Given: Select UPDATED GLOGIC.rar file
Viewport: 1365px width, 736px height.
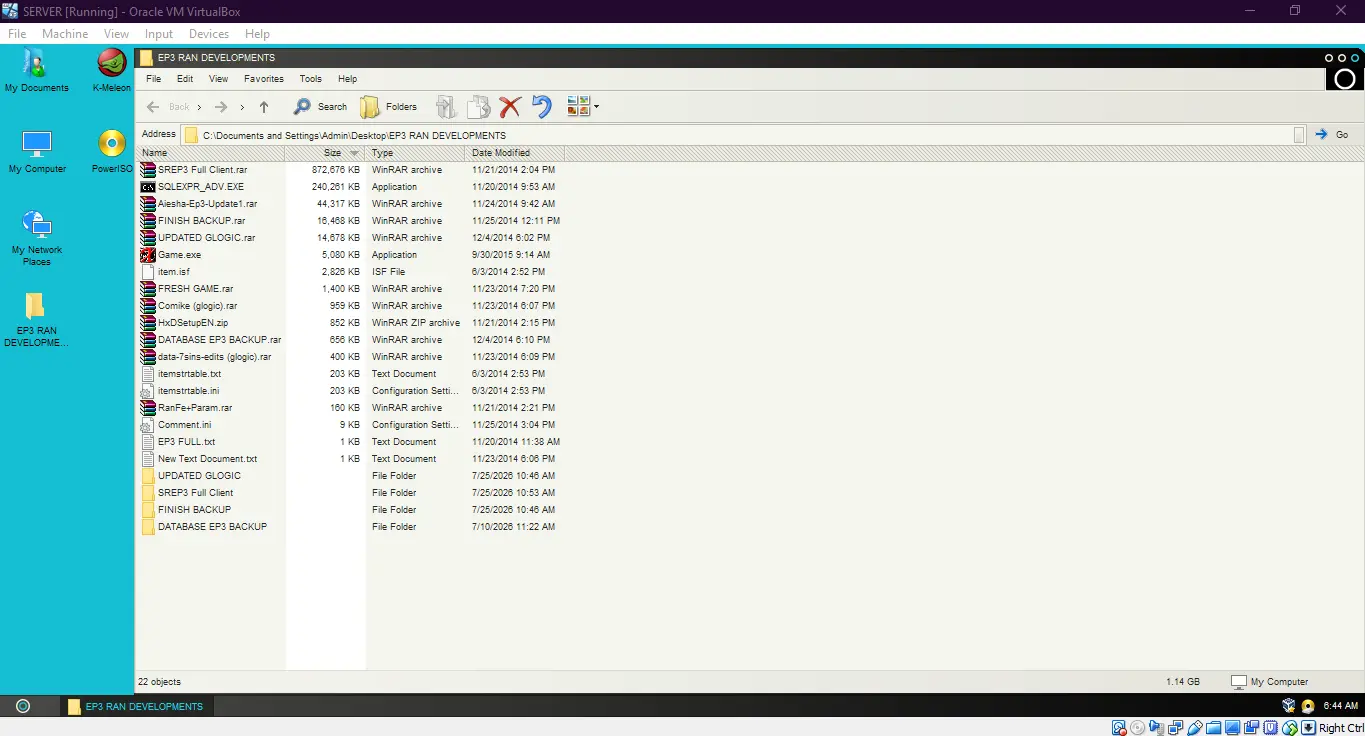Looking at the screenshot, I should 206,238.
